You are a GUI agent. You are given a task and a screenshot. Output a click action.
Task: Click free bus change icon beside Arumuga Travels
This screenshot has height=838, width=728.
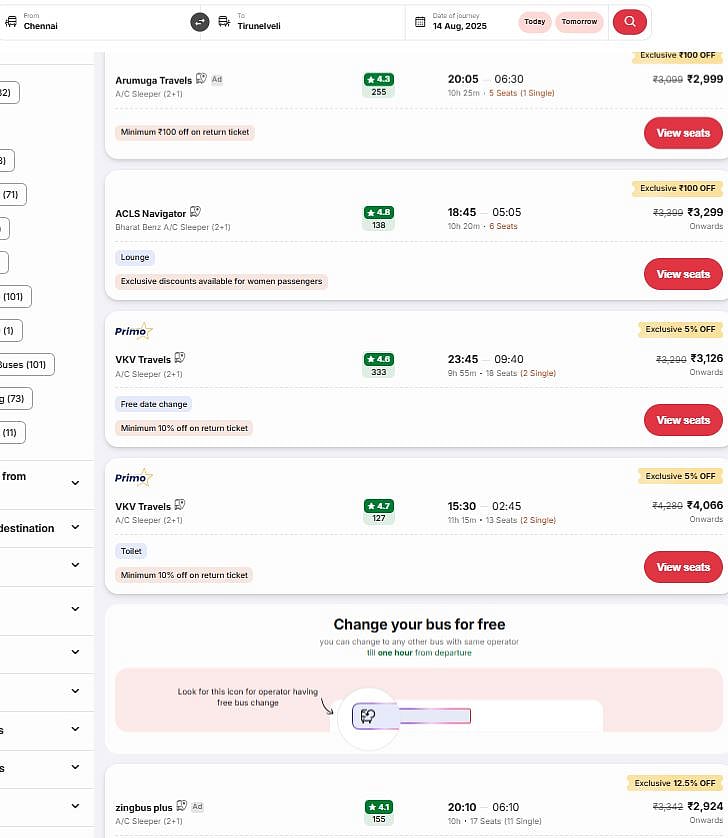click(201, 78)
